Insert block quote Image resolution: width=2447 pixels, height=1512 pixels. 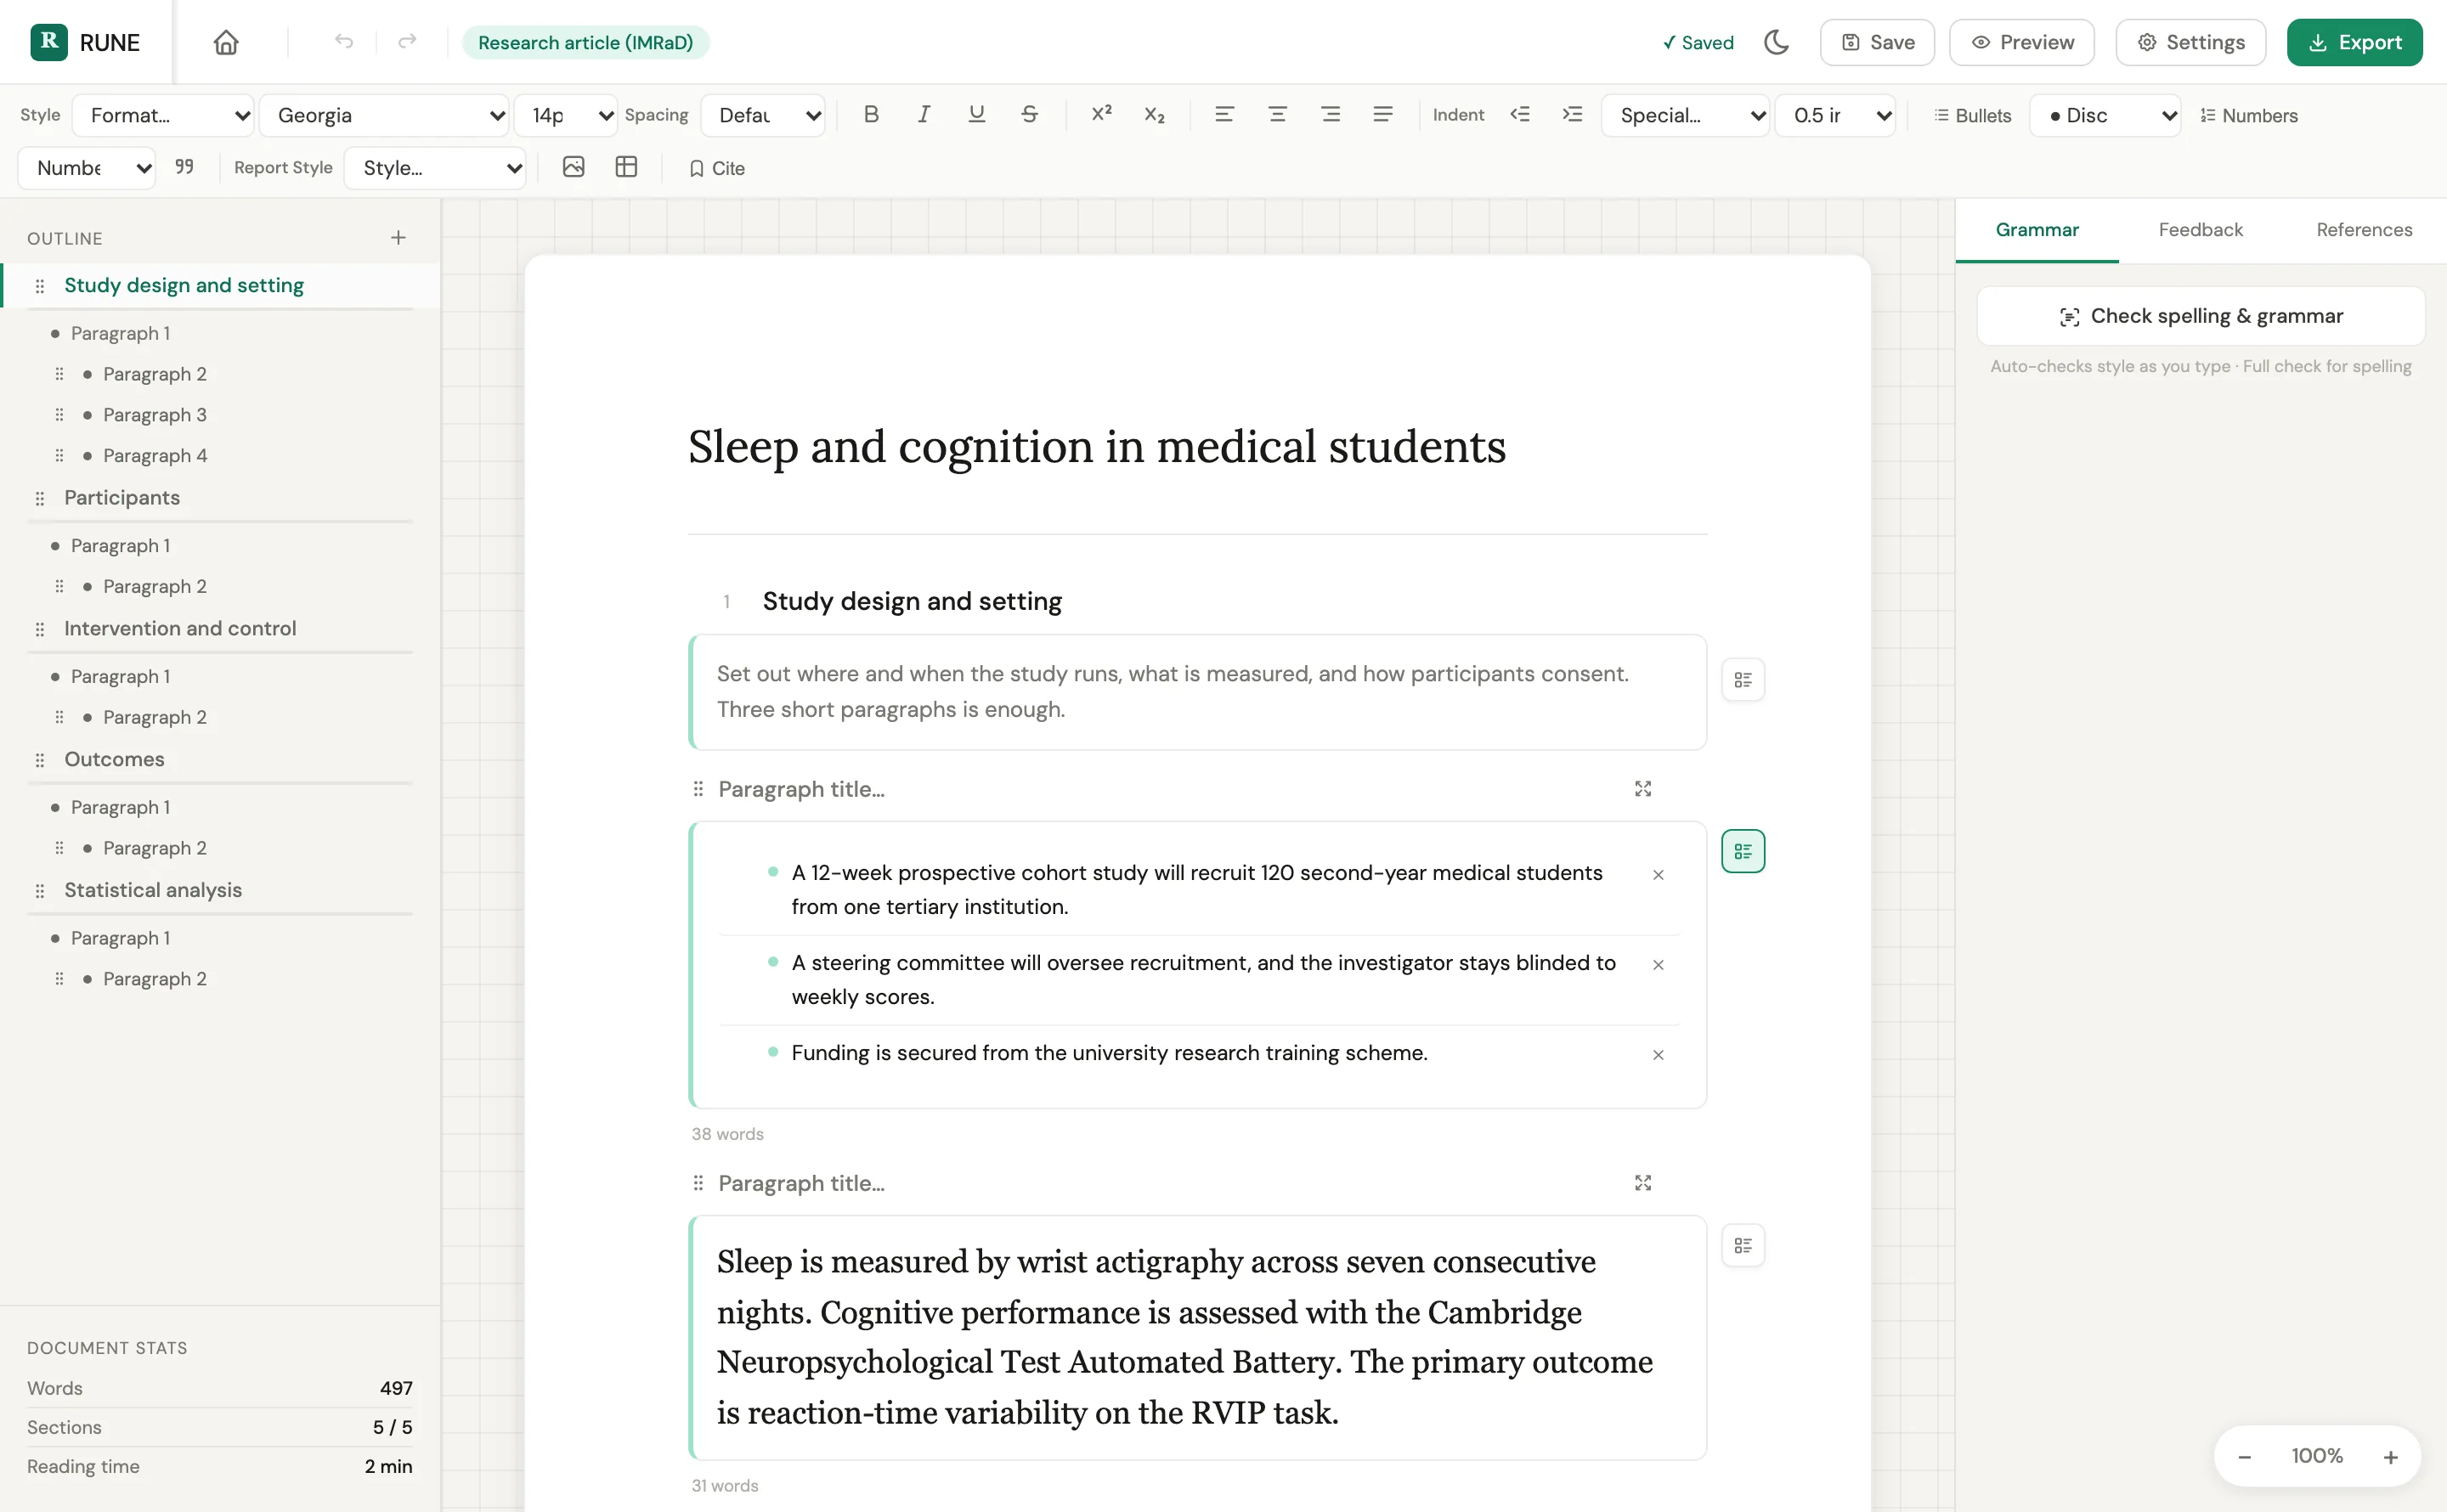pos(184,167)
